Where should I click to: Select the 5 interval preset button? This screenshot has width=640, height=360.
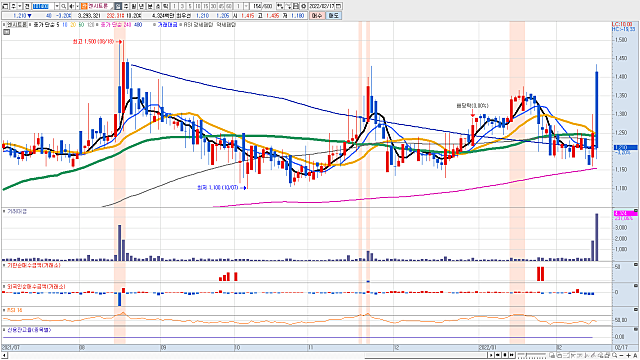[190, 6]
